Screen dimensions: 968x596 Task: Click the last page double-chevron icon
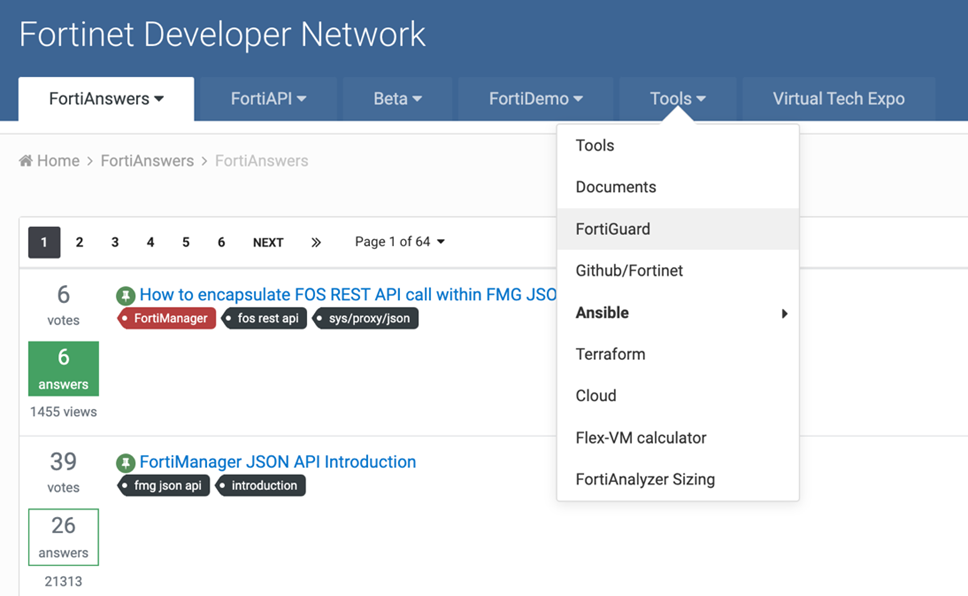point(316,242)
